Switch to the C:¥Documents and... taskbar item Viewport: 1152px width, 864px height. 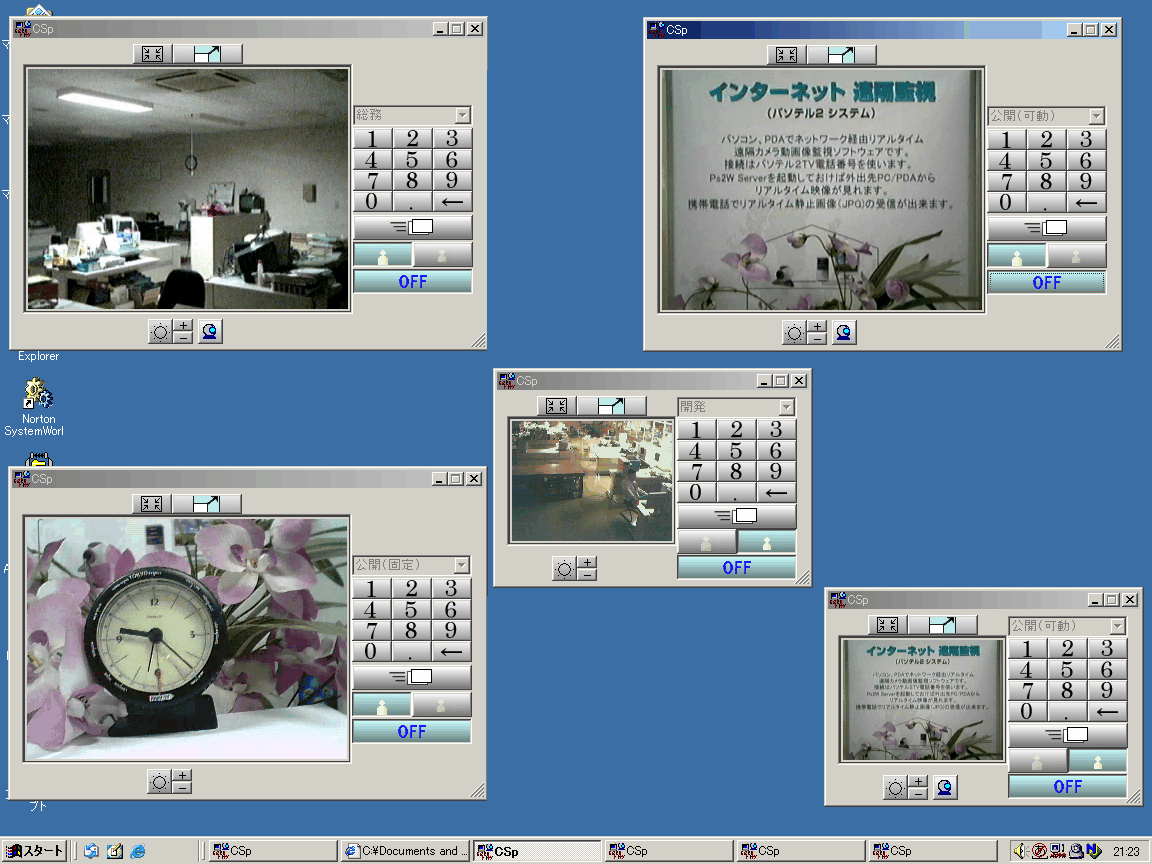(x=404, y=851)
